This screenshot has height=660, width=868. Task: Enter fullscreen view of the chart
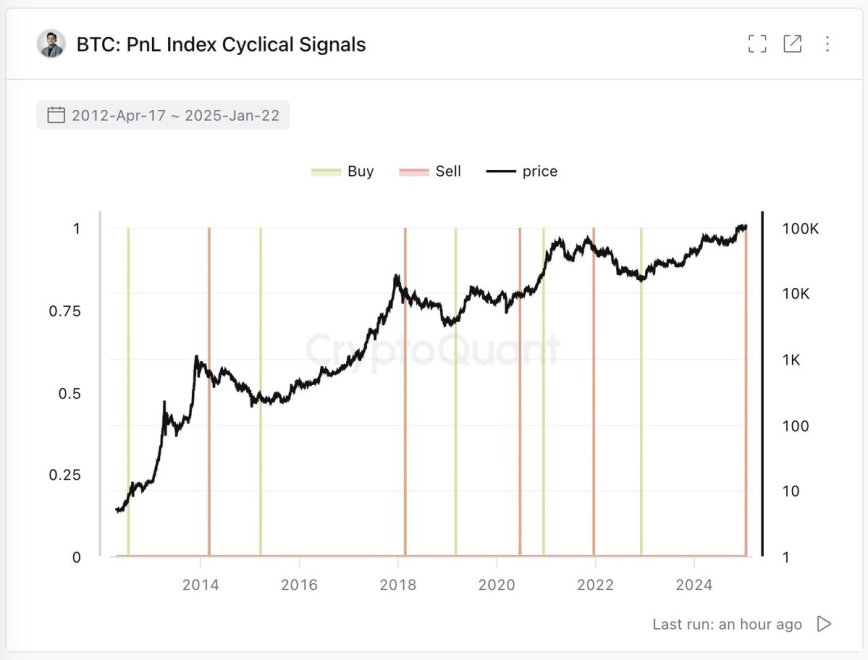(x=758, y=43)
